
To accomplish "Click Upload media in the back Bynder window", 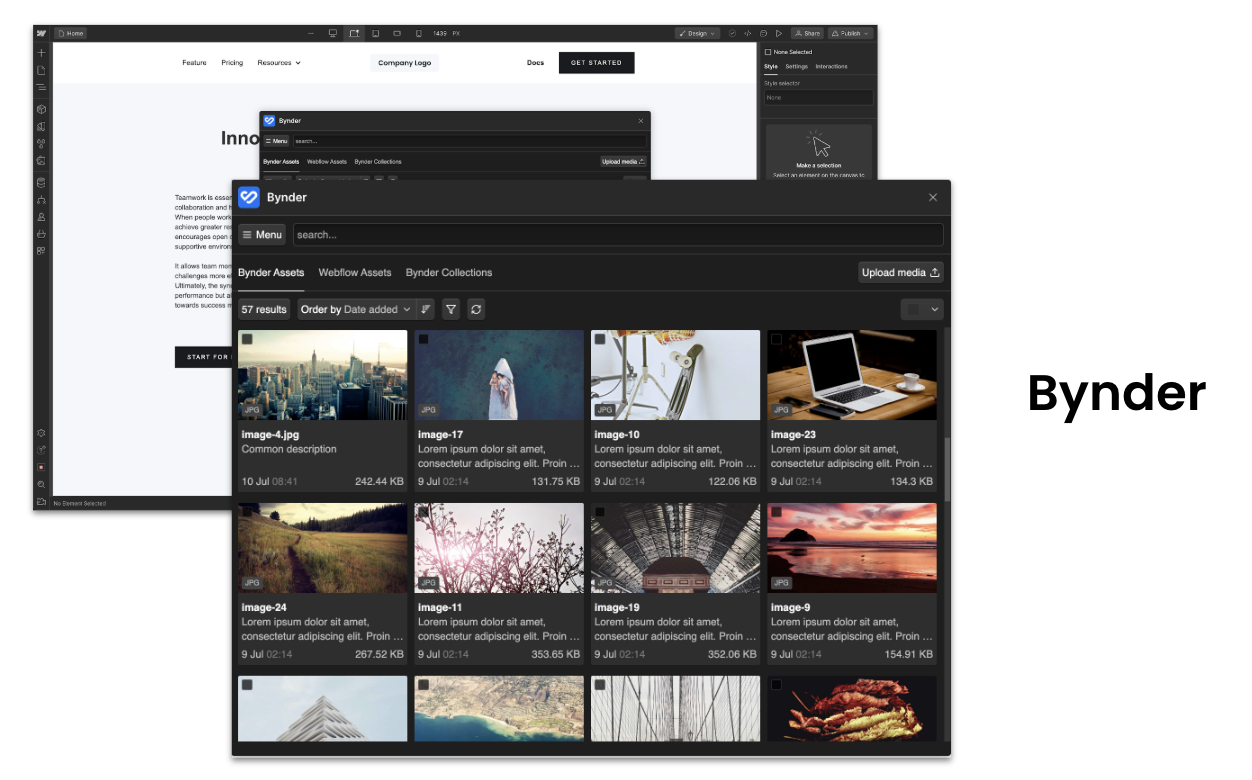I will pyautogui.click(x=624, y=161).
